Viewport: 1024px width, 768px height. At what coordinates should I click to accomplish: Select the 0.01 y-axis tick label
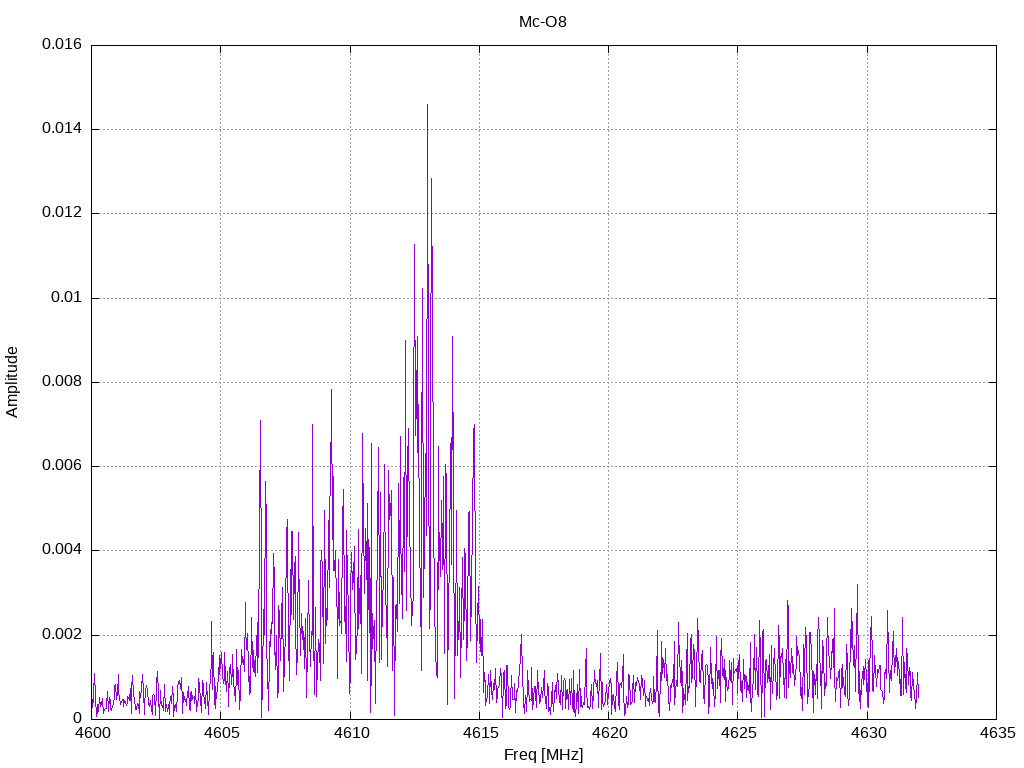(67, 298)
